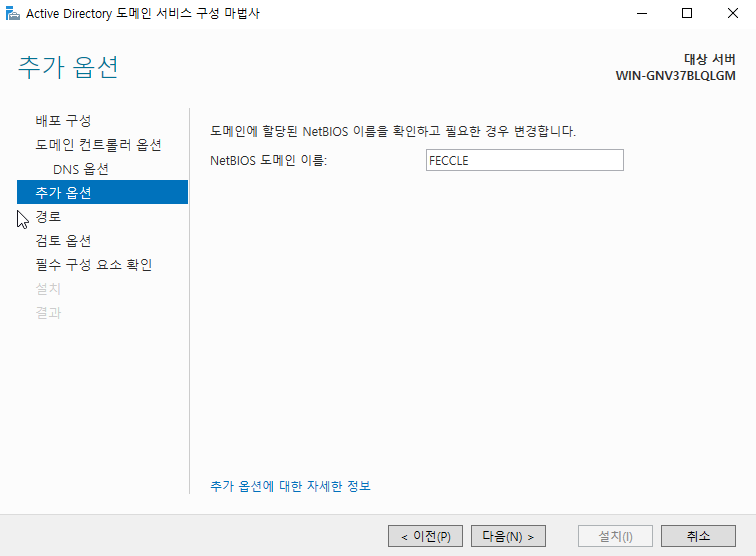Viewport: 756px width, 556px height.
Task: Go to 필수 구성 요소 확인 step
Action: point(94,265)
